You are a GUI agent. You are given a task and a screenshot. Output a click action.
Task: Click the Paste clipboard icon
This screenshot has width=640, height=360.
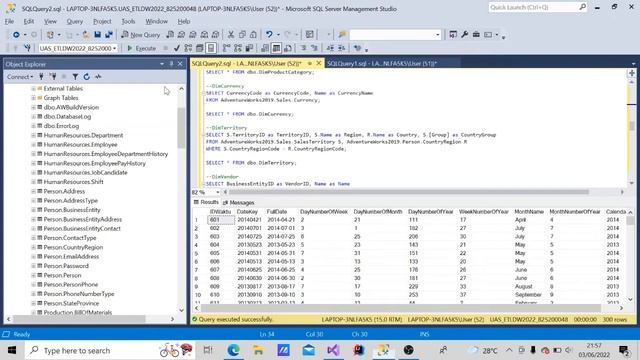click(253, 35)
